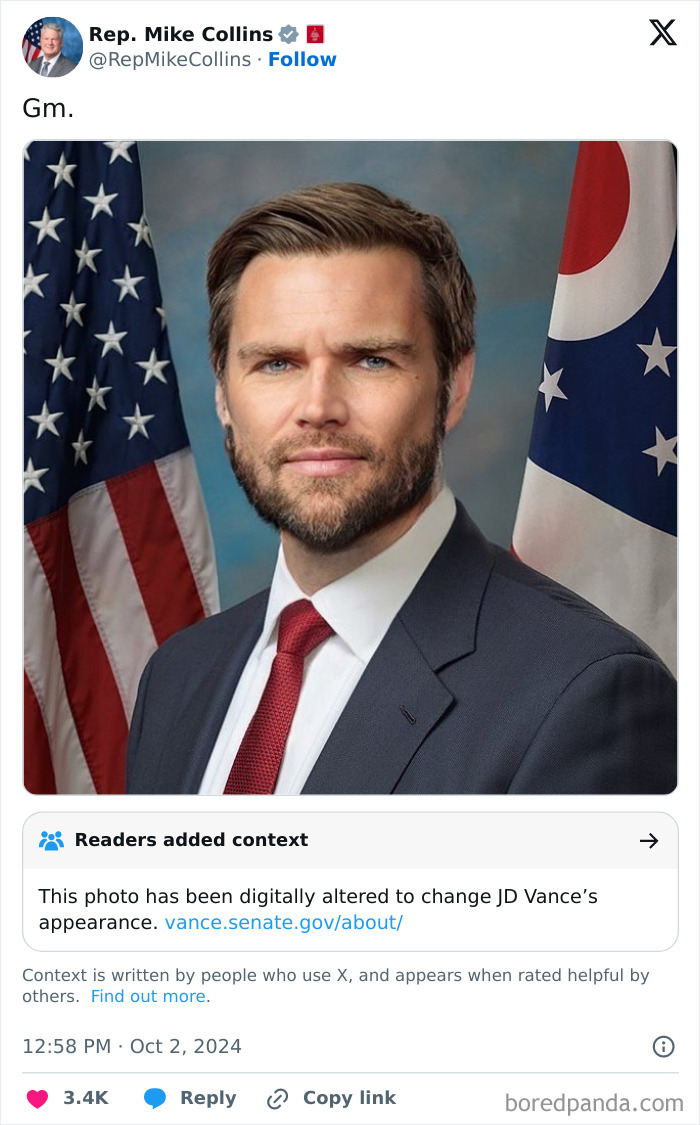Follow Rep. Mike Collins

303,59
